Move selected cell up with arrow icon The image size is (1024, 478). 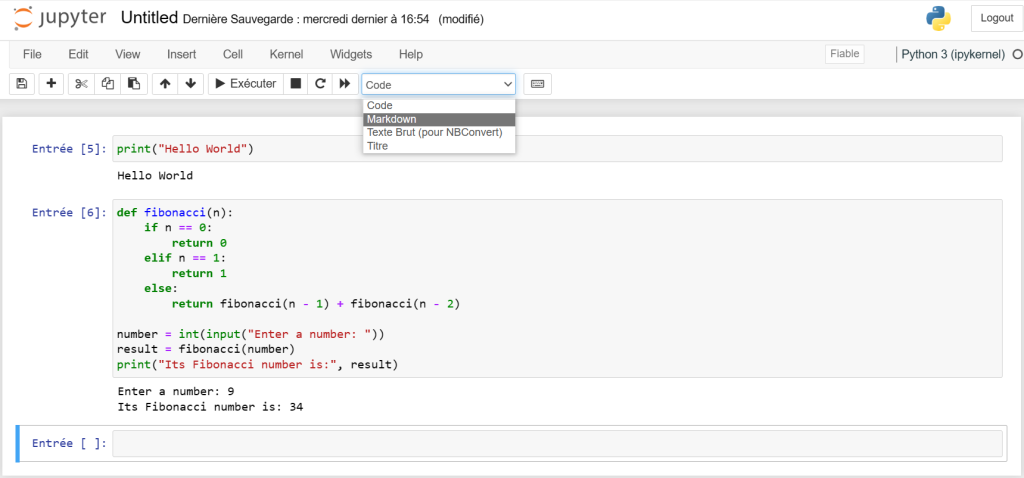pyautogui.click(x=165, y=84)
